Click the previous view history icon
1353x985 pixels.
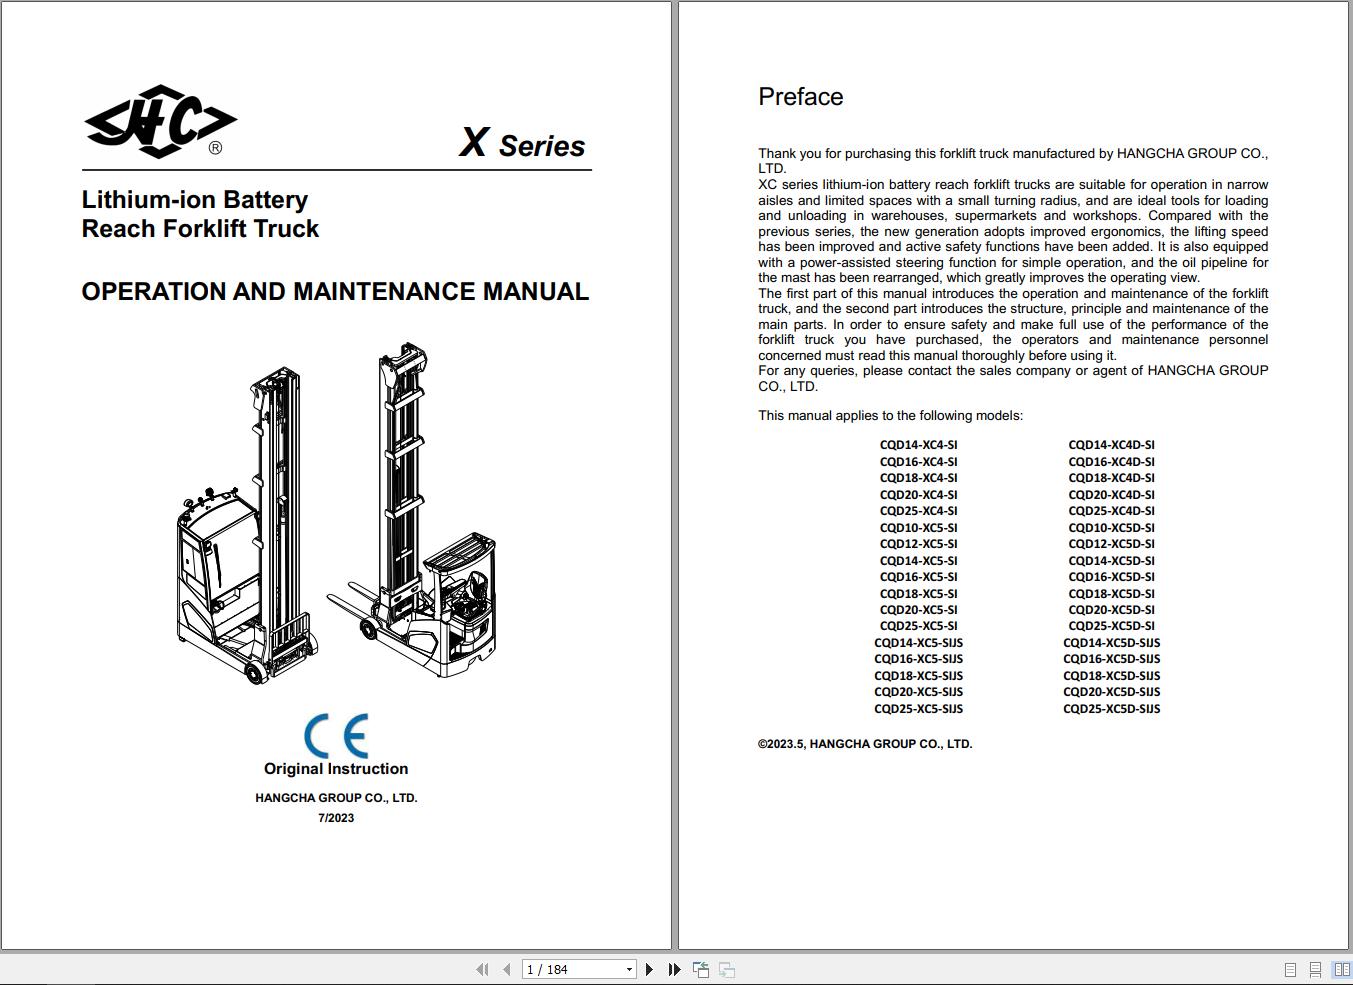[x=701, y=969]
